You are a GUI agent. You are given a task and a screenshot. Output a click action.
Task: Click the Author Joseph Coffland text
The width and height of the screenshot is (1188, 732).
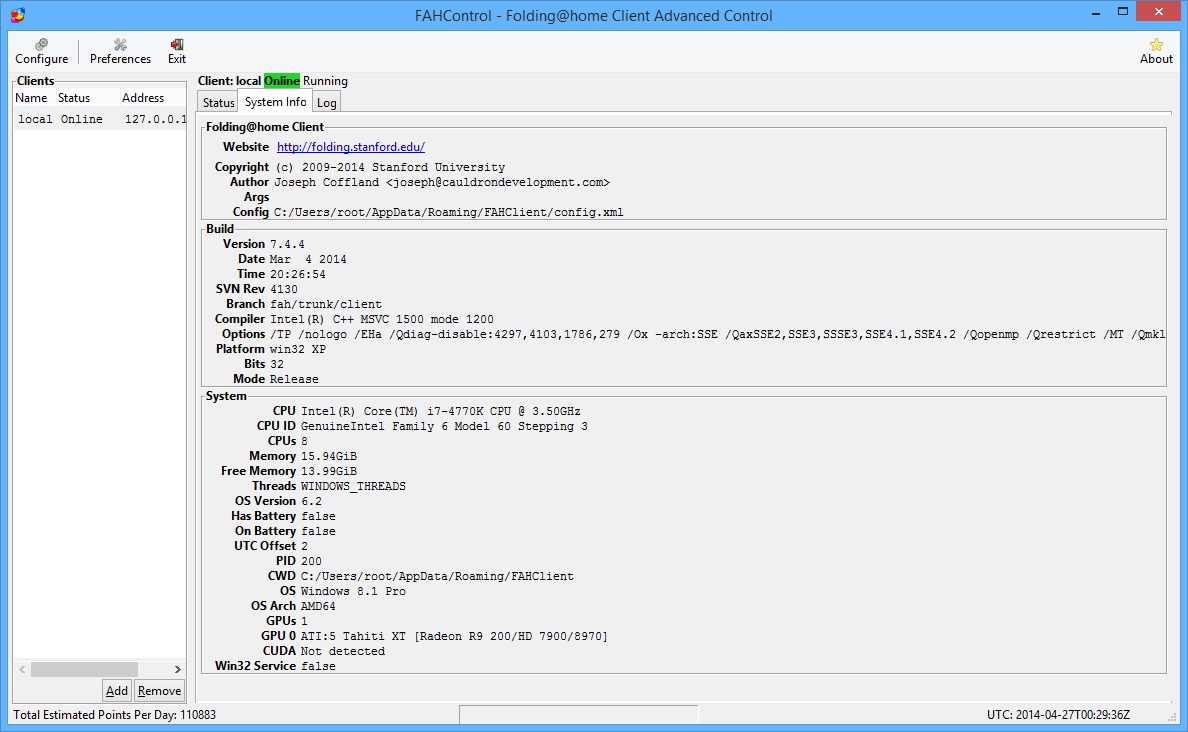pos(442,182)
